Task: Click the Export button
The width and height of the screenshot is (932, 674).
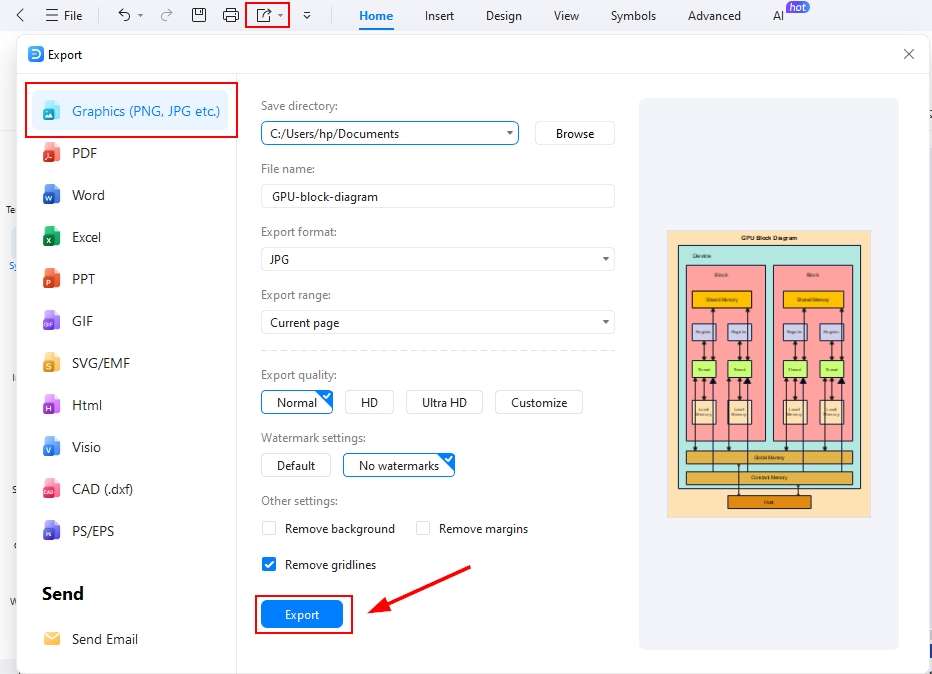Action: click(x=302, y=614)
